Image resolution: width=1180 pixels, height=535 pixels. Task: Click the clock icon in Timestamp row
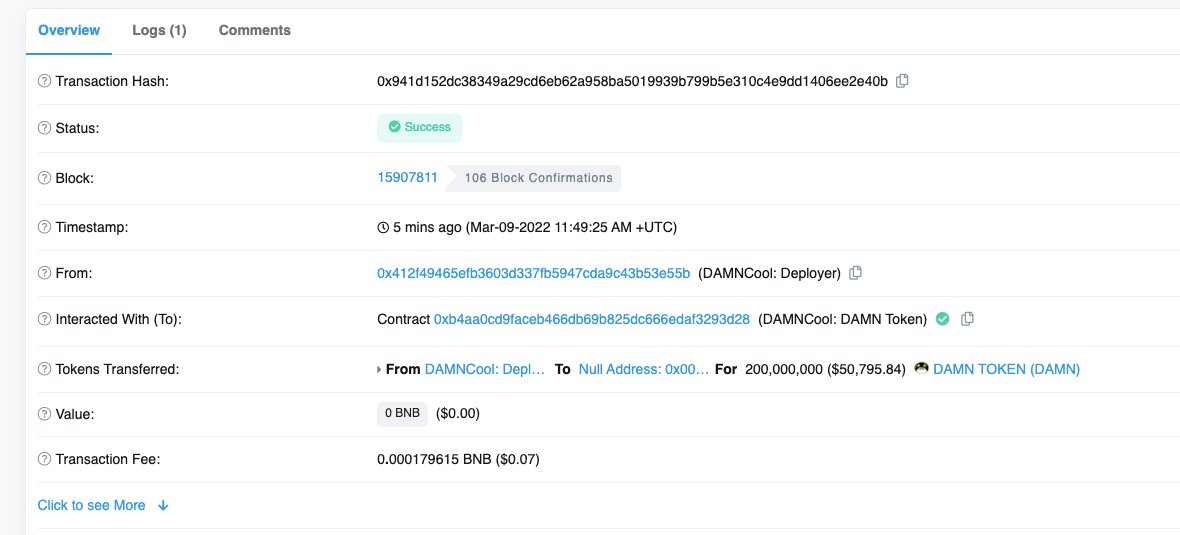pos(383,227)
